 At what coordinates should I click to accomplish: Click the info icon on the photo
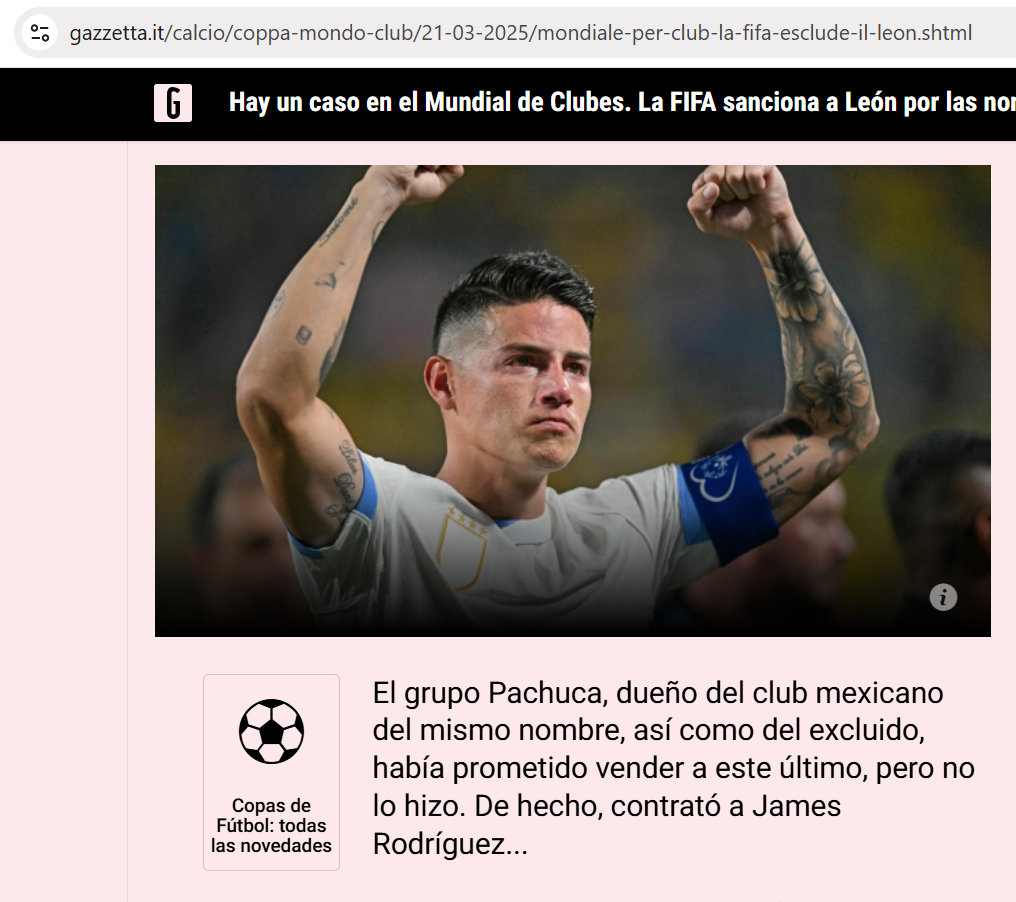click(x=943, y=597)
